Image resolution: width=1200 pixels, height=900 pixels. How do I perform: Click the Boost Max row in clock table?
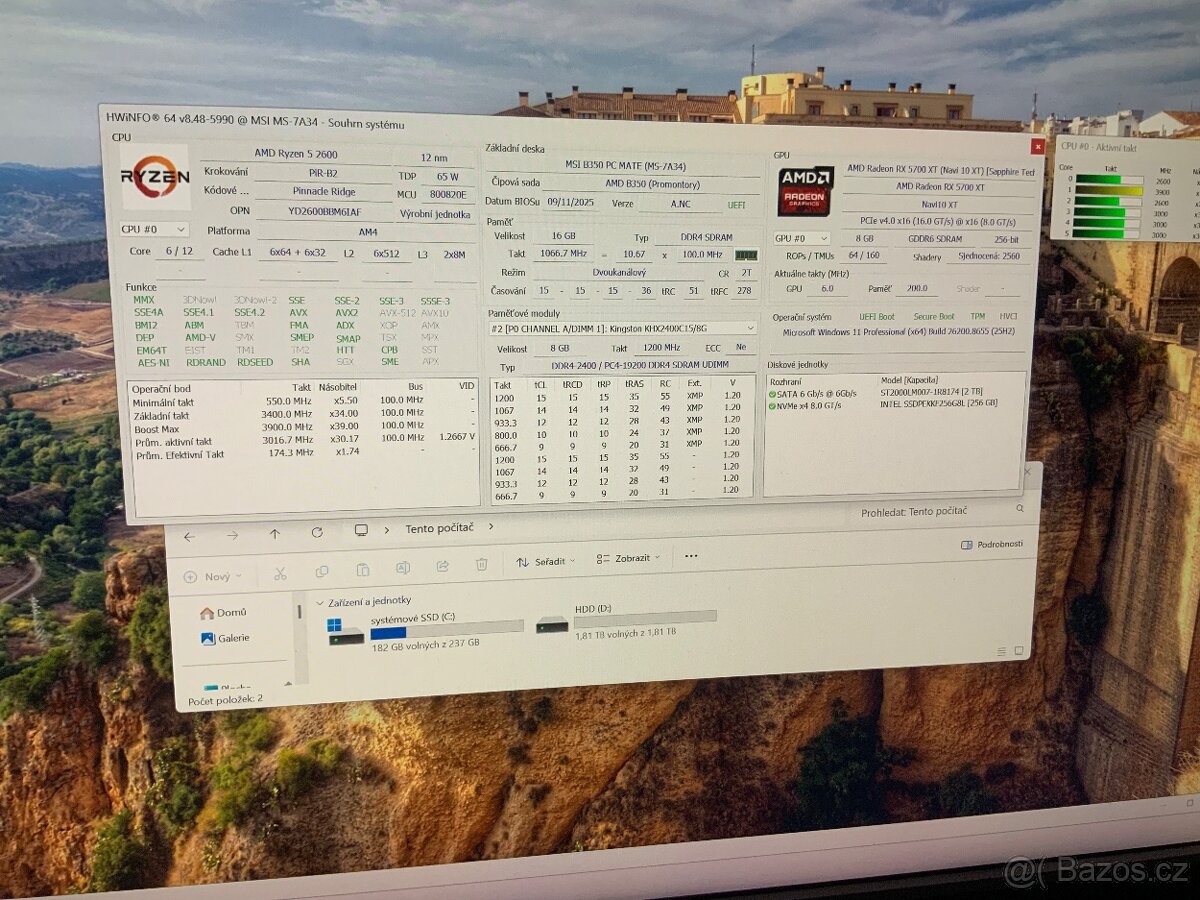point(304,428)
